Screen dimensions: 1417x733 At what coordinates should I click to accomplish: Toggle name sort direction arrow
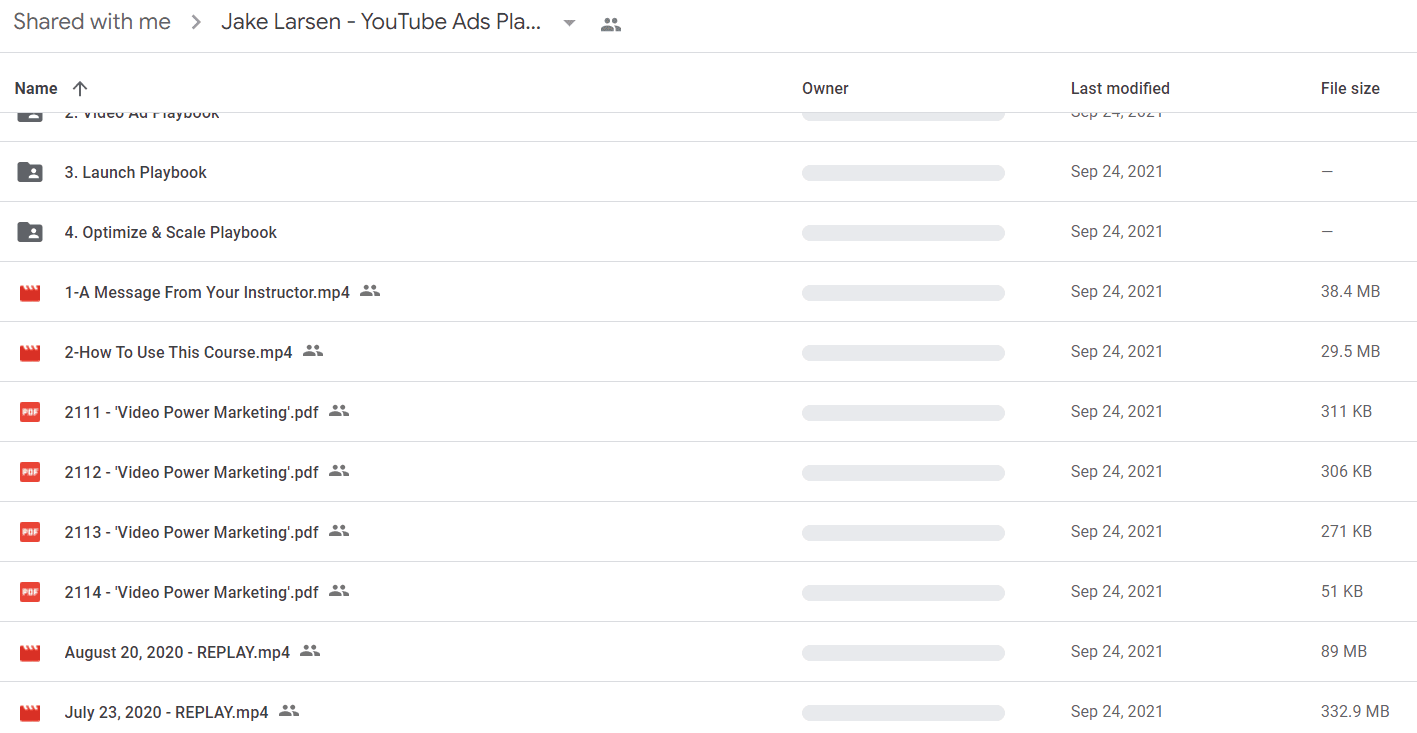point(80,88)
